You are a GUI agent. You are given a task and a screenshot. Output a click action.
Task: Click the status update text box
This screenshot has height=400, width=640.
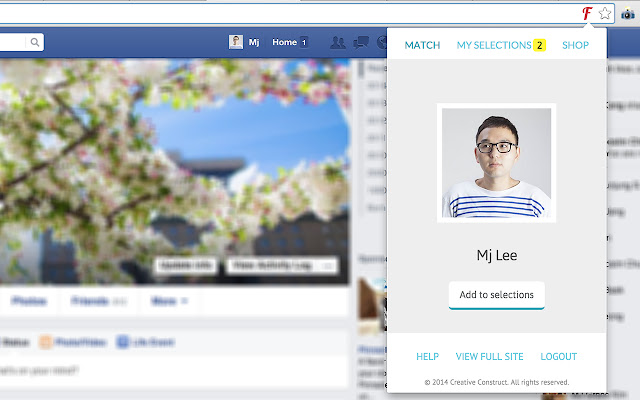[x=173, y=371]
